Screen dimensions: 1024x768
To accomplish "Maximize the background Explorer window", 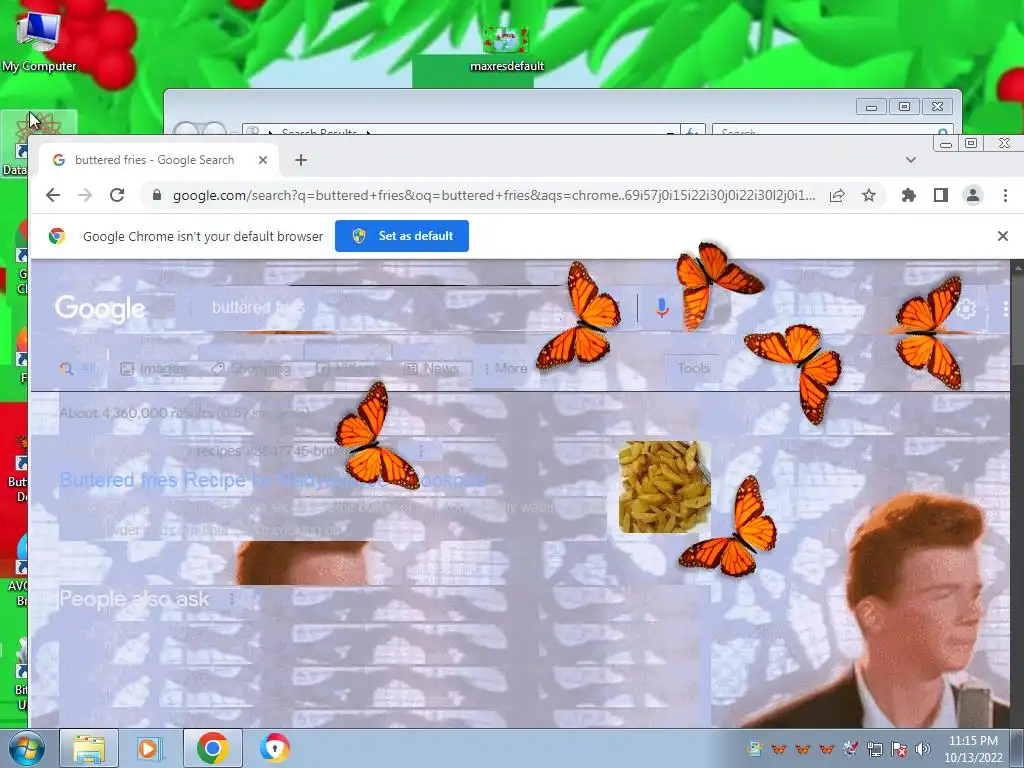I will (x=904, y=106).
